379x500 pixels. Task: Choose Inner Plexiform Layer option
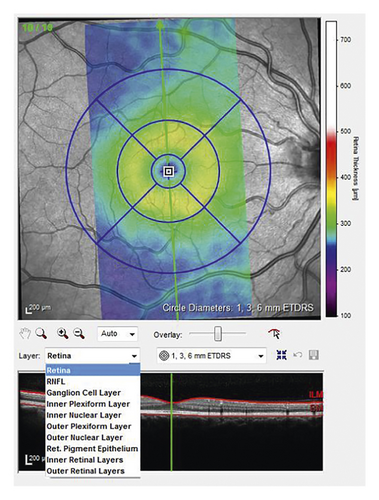tap(93, 404)
